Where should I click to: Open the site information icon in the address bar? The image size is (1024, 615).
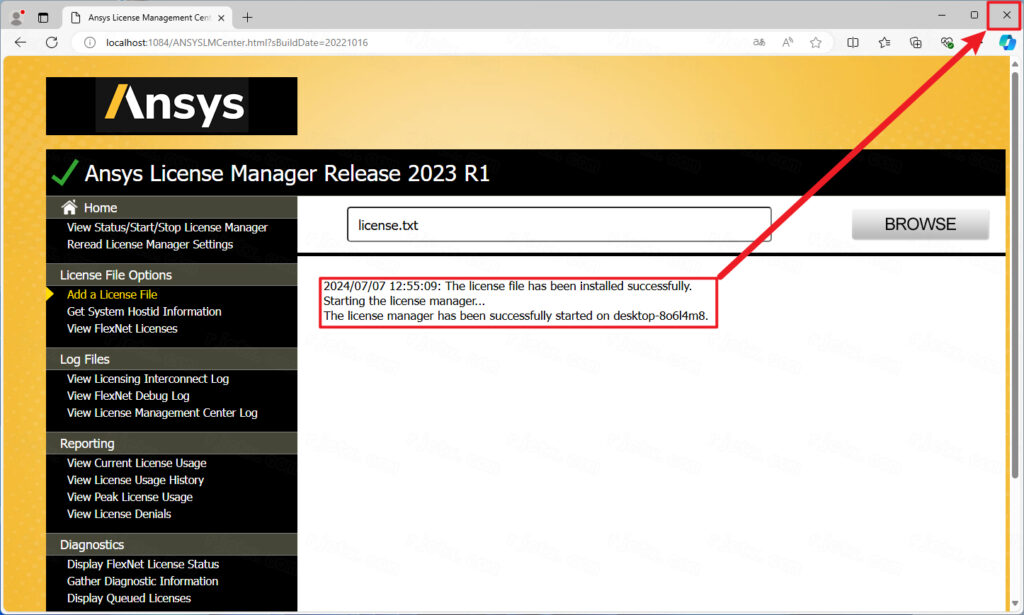(x=90, y=42)
